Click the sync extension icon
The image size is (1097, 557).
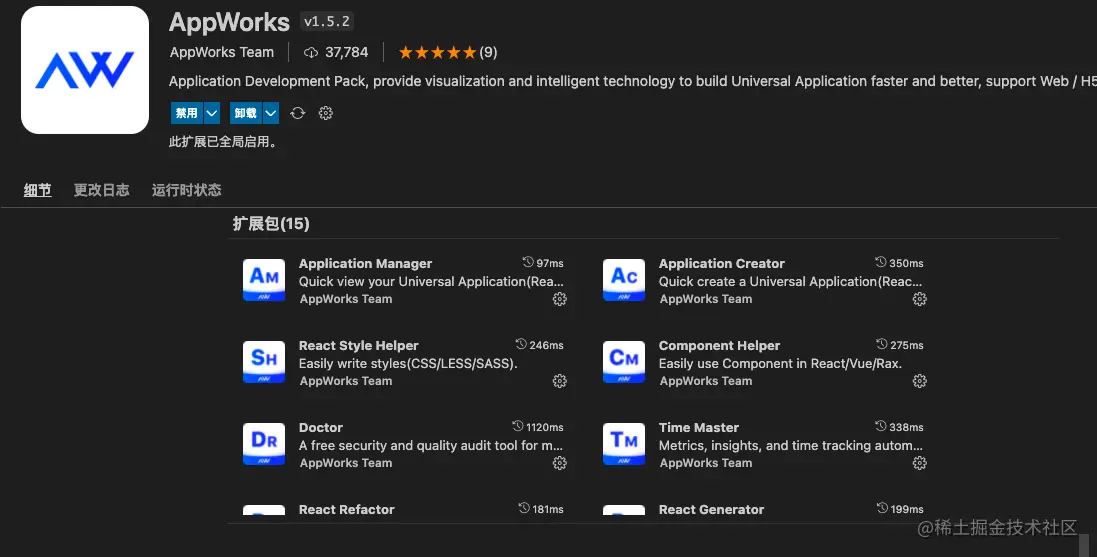pos(297,113)
